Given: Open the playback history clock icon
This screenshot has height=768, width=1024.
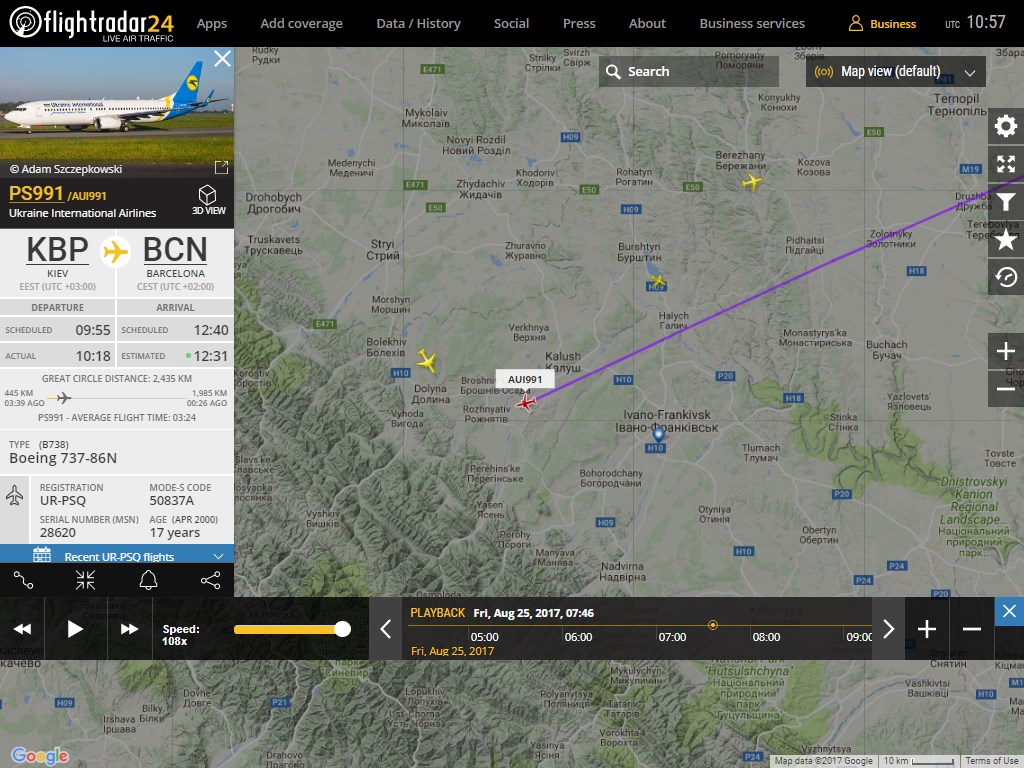Looking at the screenshot, I should coord(1006,278).
